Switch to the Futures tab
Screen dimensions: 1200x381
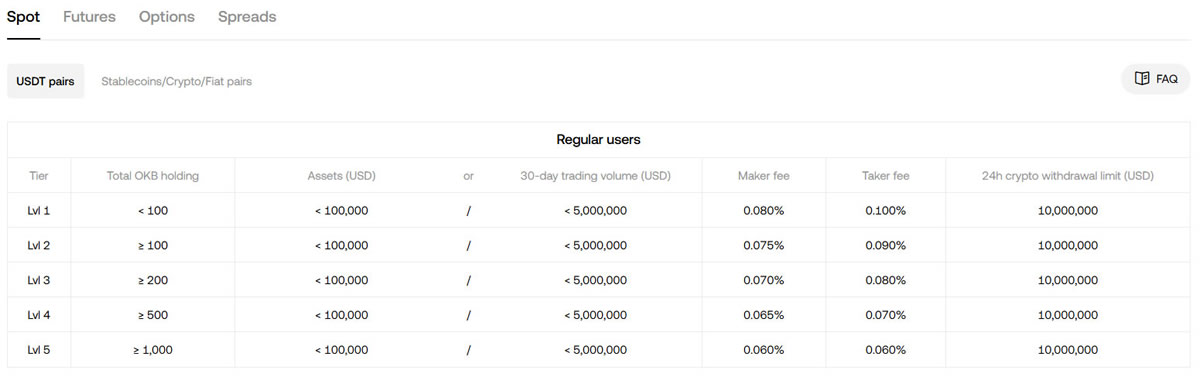pyautogui.click(x=89, y=17)
